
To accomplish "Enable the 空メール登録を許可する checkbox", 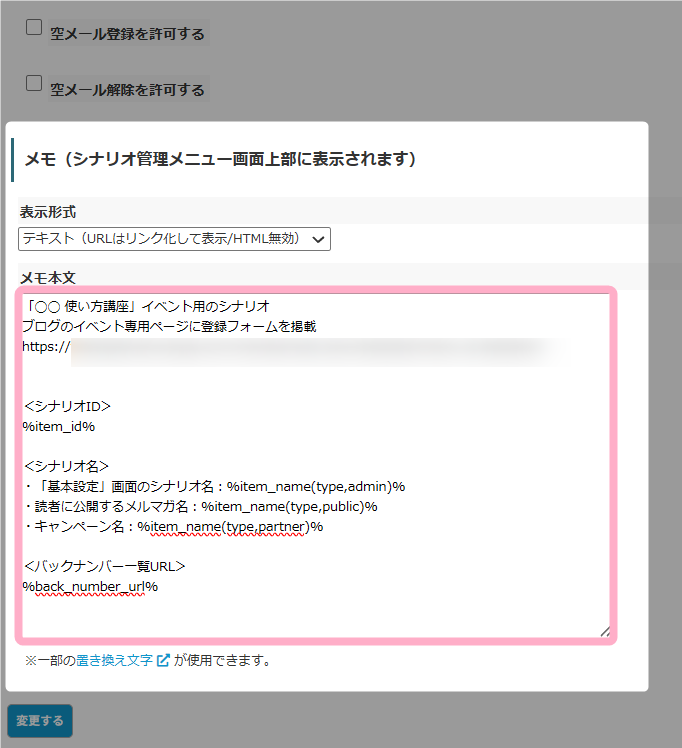I will pyautogui.click(x=34, y=28).
